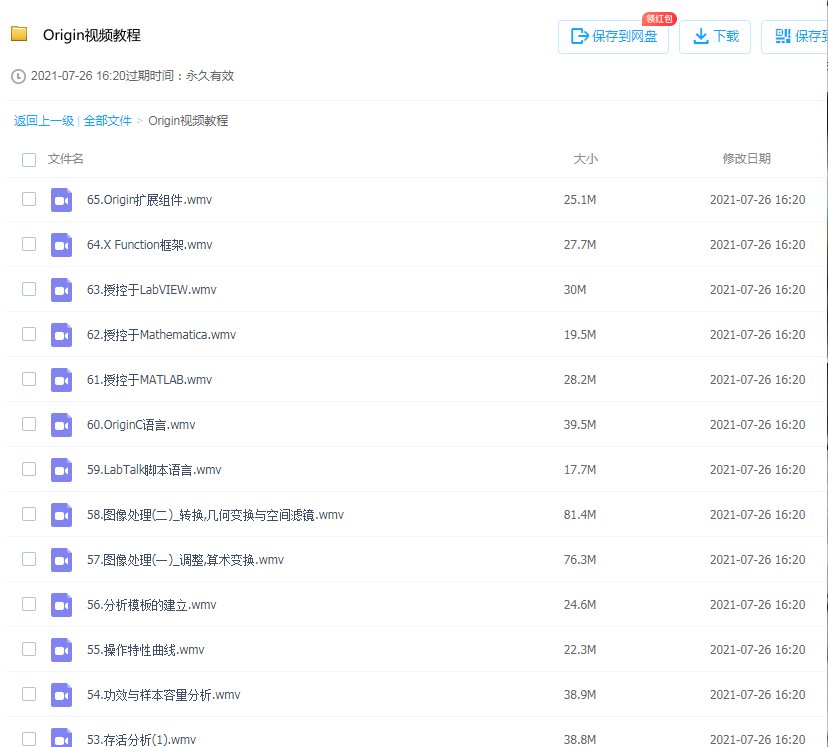
Task: Click the video icon beside 63.授控于LabVIEW.wmv
Action: (61, 289)
